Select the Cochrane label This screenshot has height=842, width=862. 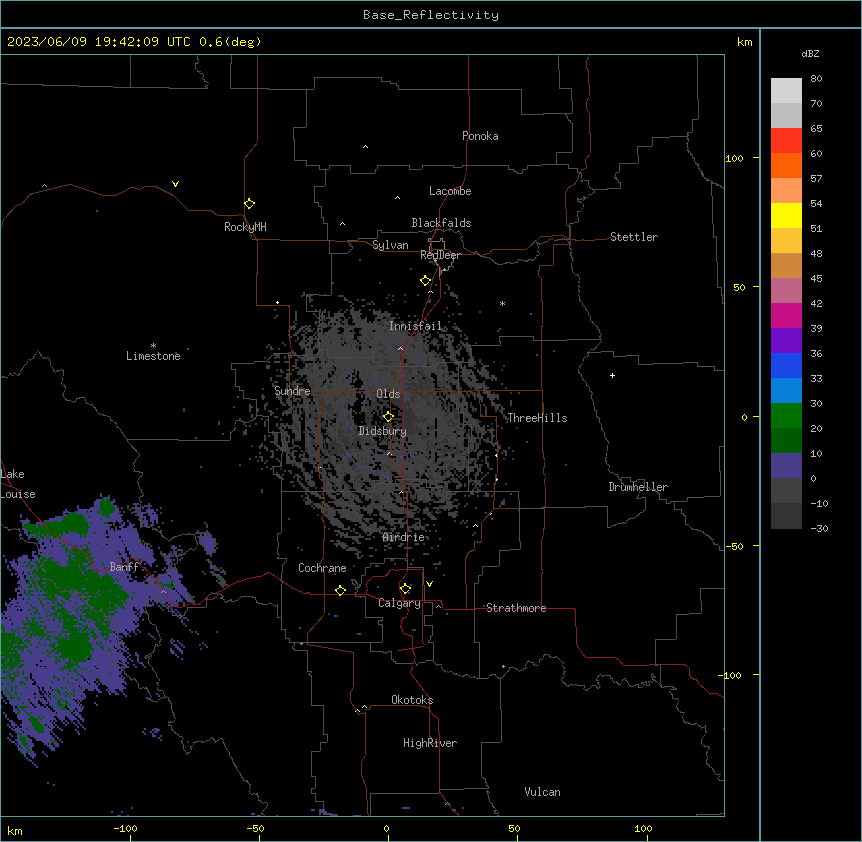point(322,568)
